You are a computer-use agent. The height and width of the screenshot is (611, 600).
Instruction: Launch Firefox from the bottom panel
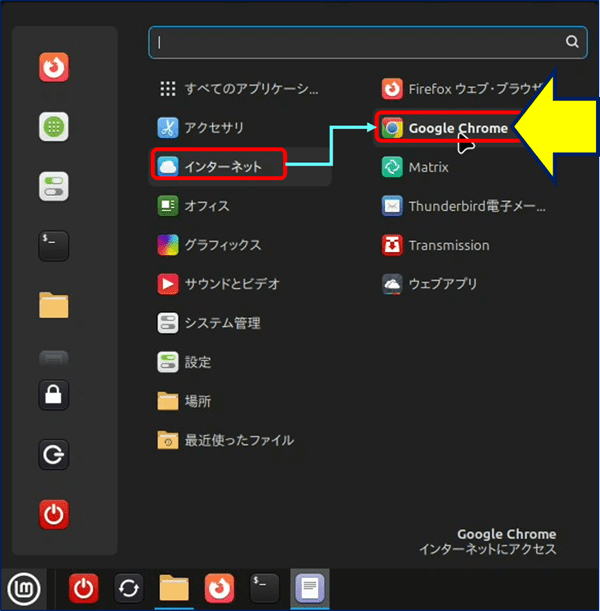[219, 588]
